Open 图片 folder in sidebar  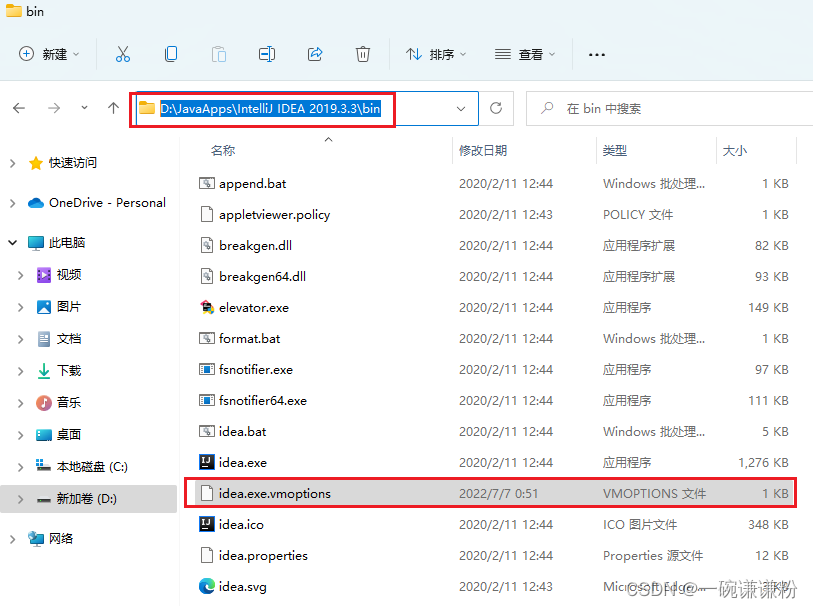69,307
